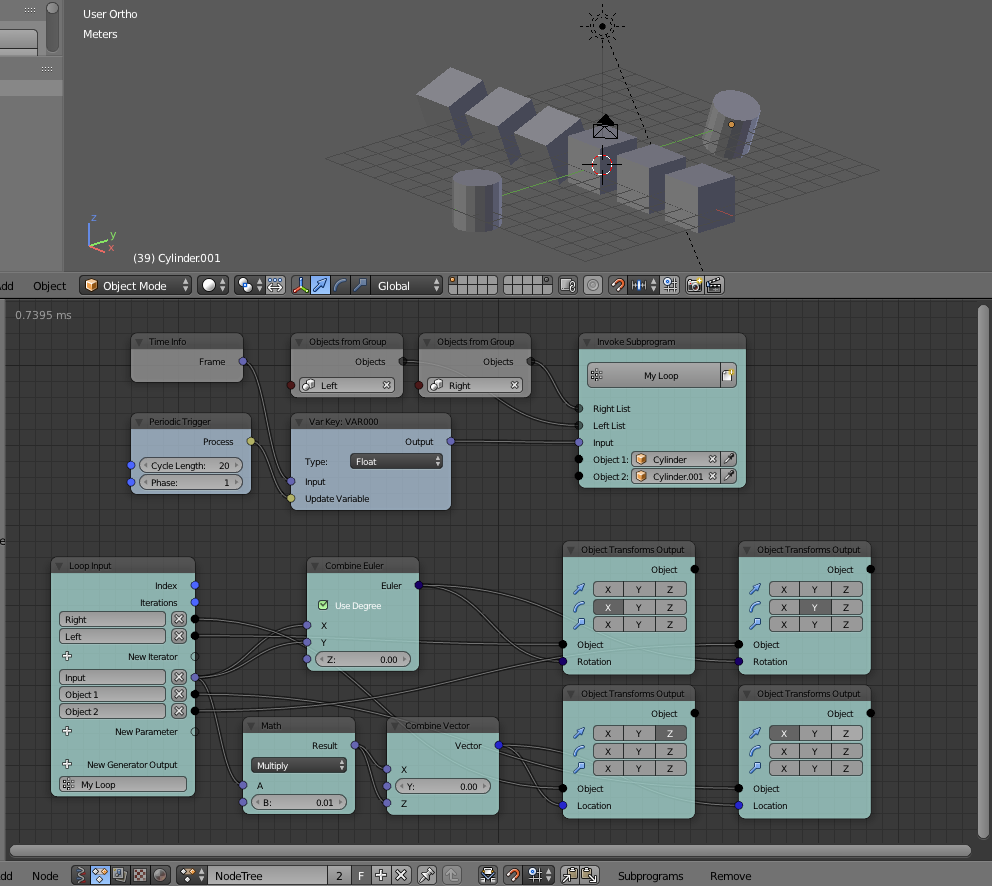Toggle the Z rotation output in Object Transforms Output
Image resolution: width=992 pixels, height=886 pixels.
(x=671, y=607)
